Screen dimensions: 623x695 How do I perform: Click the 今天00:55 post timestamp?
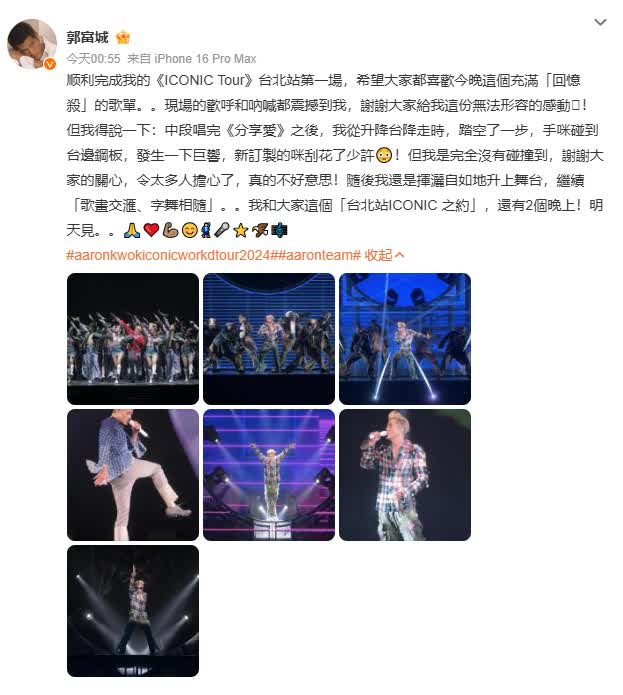(93, 59)
